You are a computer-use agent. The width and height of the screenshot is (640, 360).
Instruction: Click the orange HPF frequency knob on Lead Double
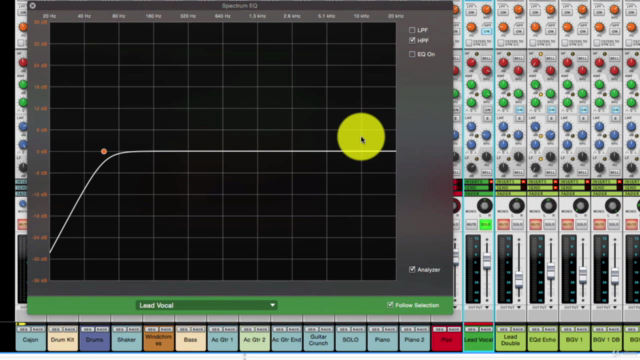[503, 27]
